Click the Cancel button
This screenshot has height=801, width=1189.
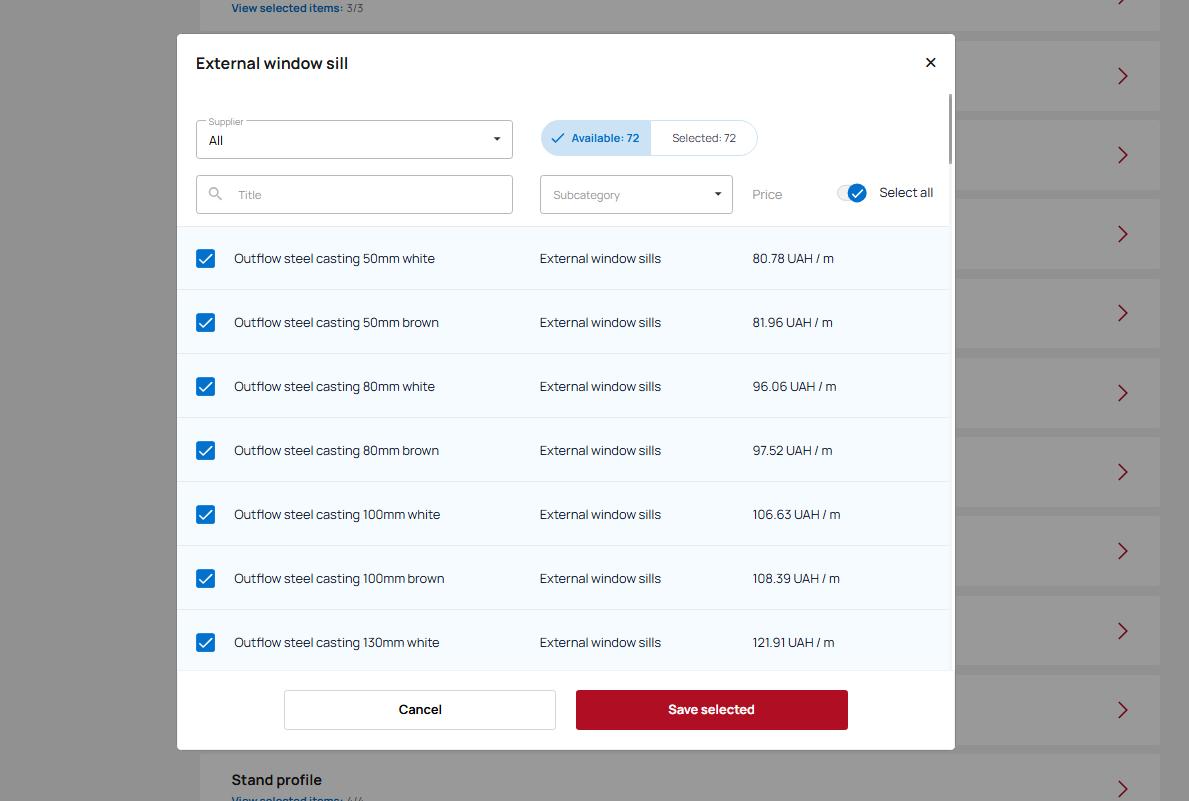(420, 710)
